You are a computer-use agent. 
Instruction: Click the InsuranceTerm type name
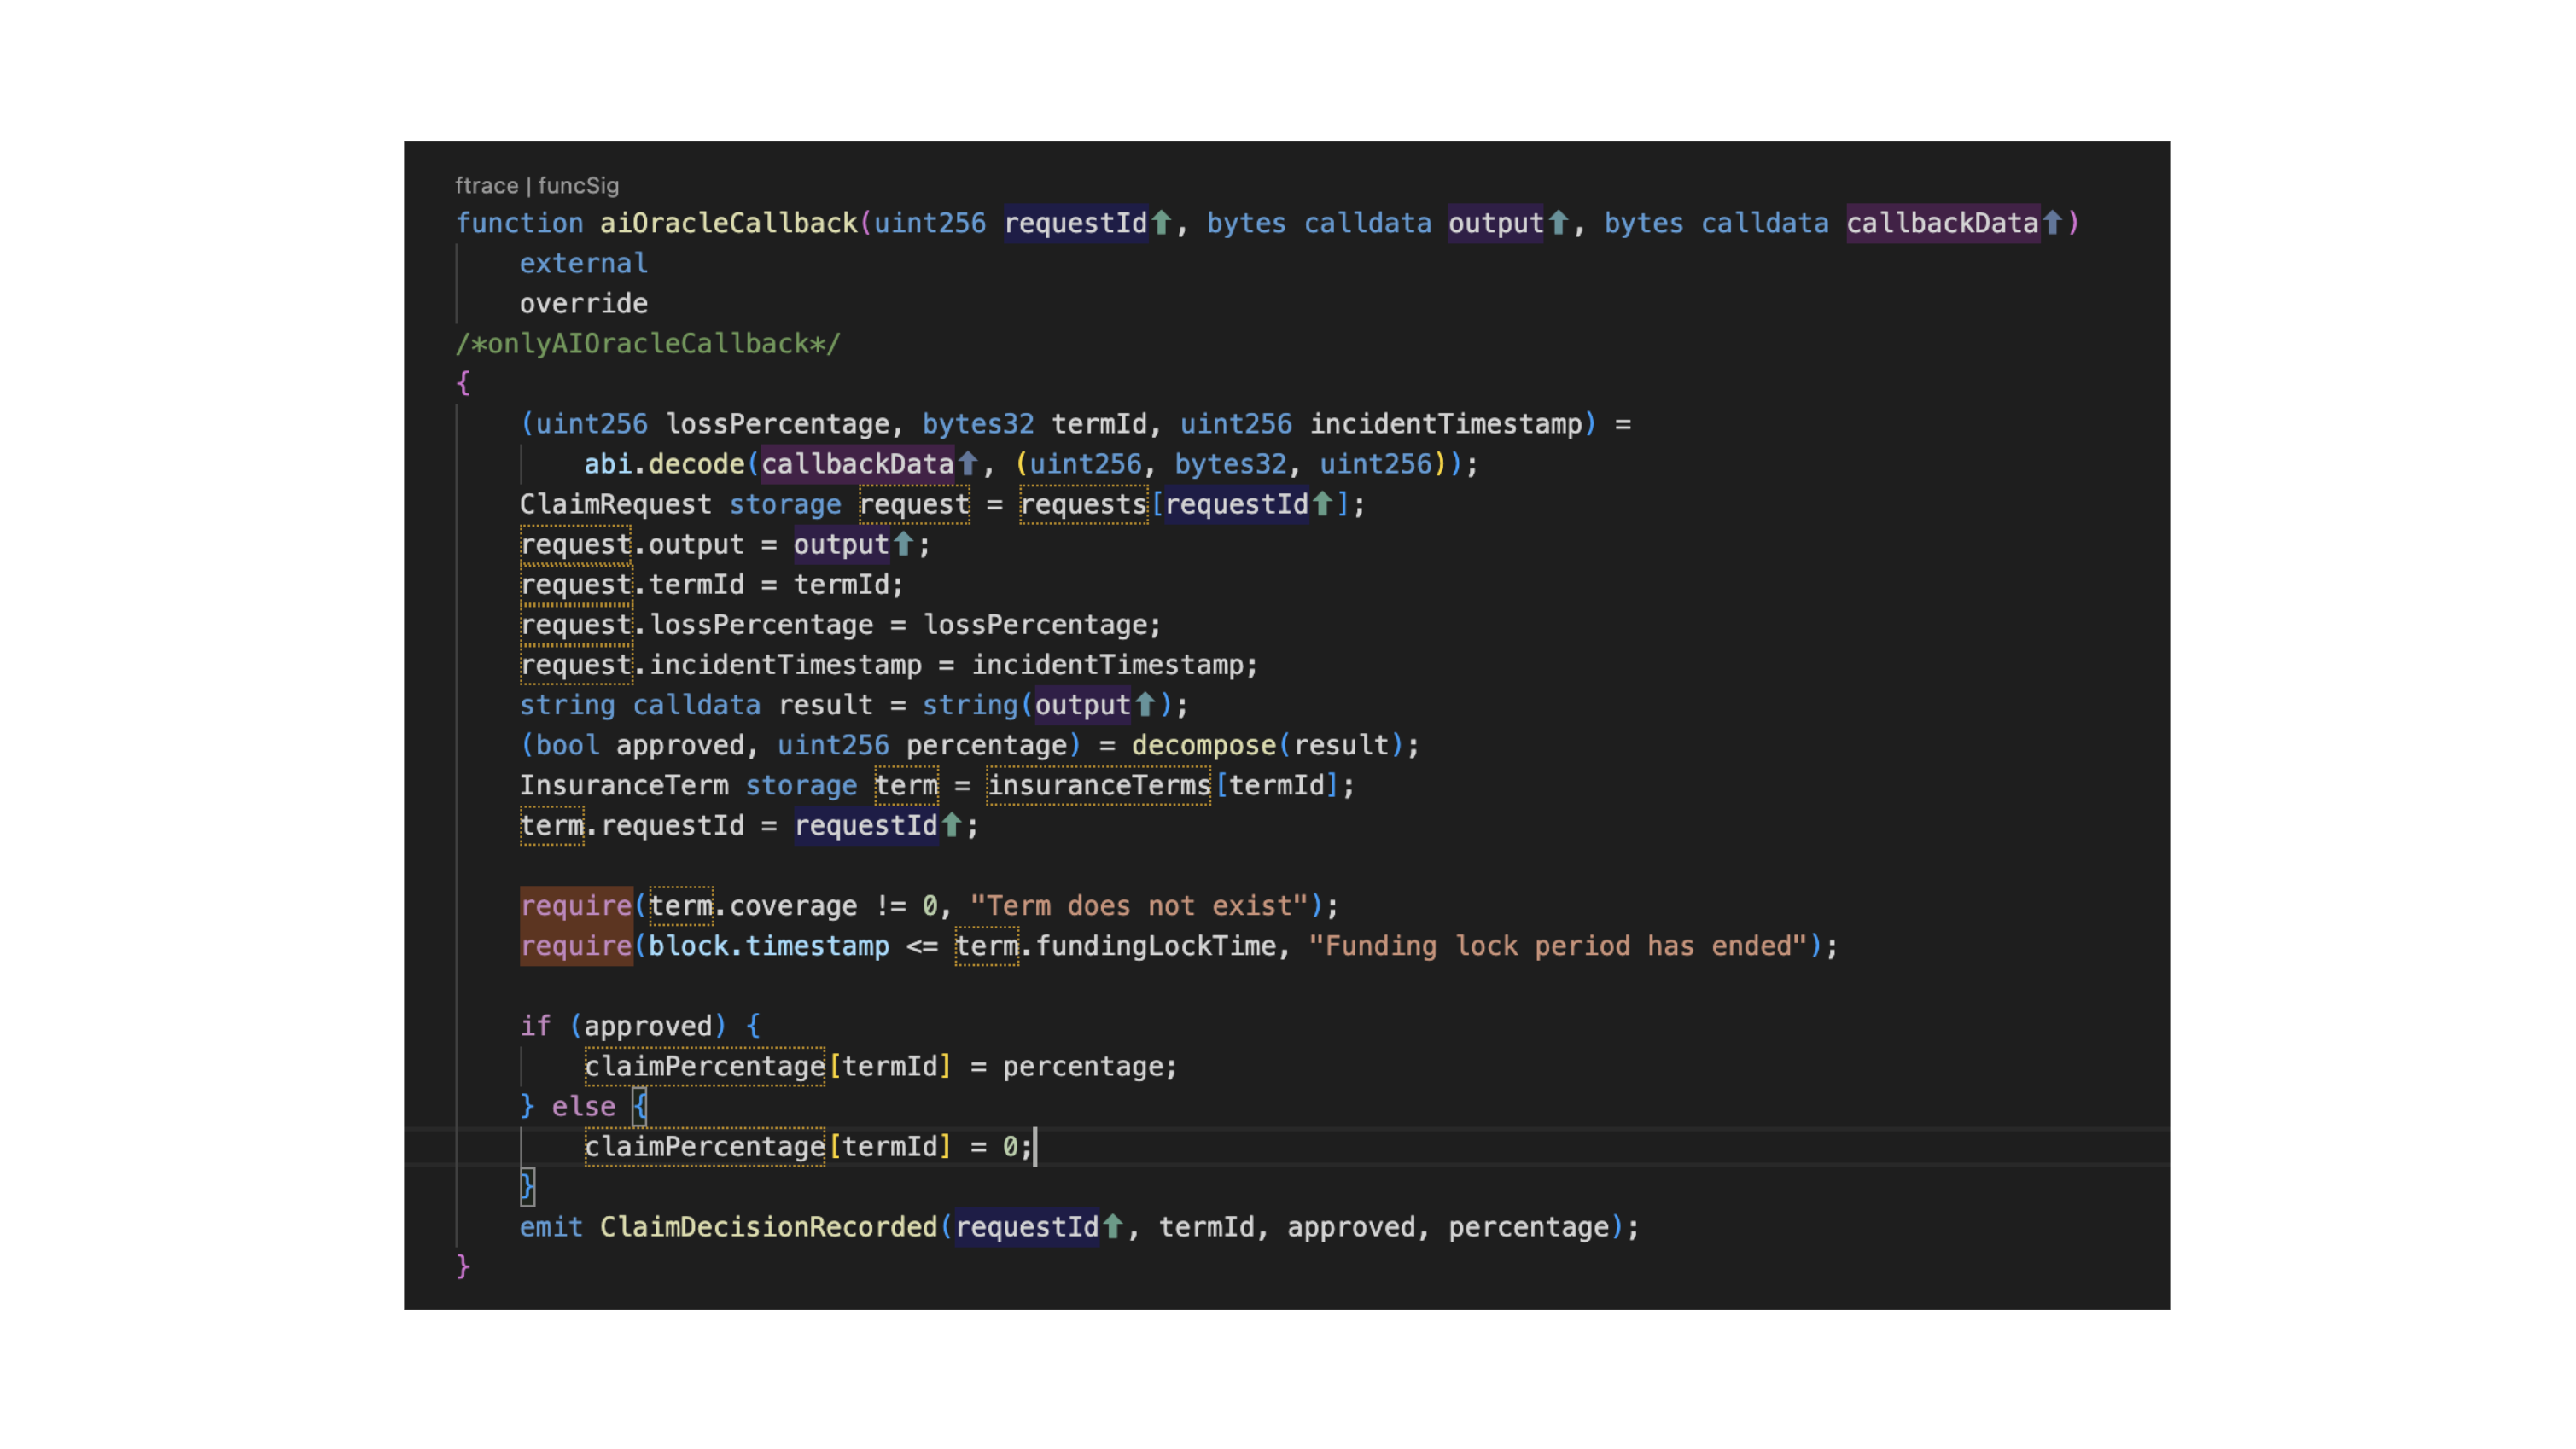[623, 785]
